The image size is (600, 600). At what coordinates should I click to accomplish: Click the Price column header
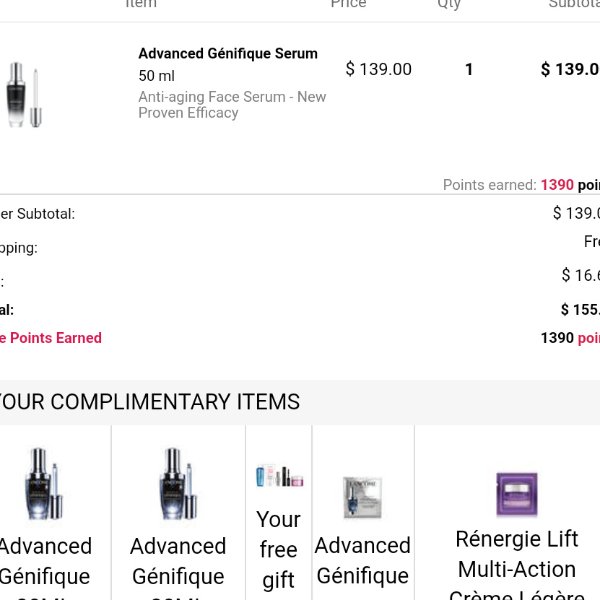click(x=349, y=4)
